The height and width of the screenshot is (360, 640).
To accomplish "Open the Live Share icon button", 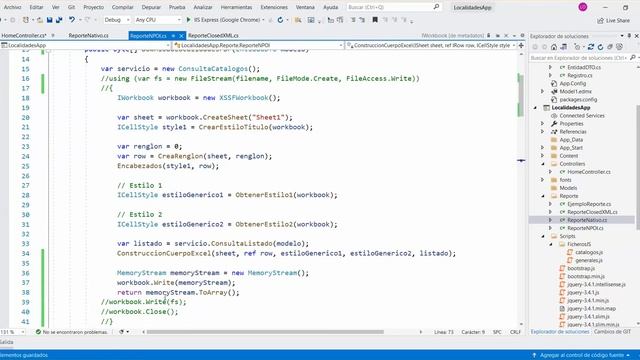I will tap(600, 20).
